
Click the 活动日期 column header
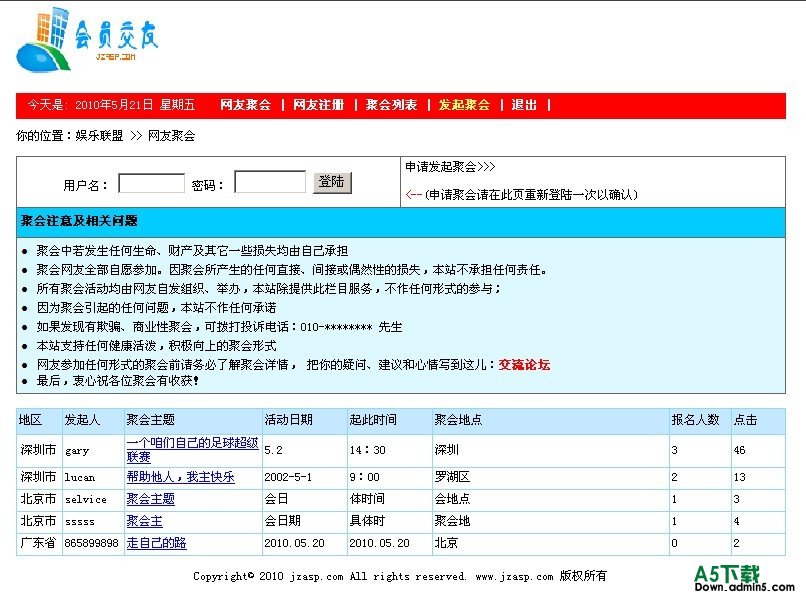click(288, 420)
